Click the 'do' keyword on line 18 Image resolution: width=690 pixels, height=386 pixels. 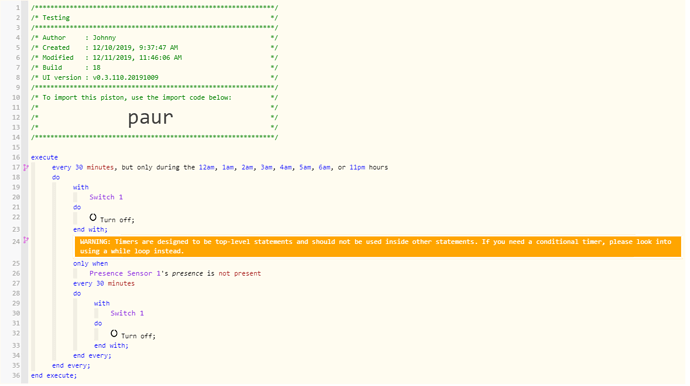(x=56, y=177)
